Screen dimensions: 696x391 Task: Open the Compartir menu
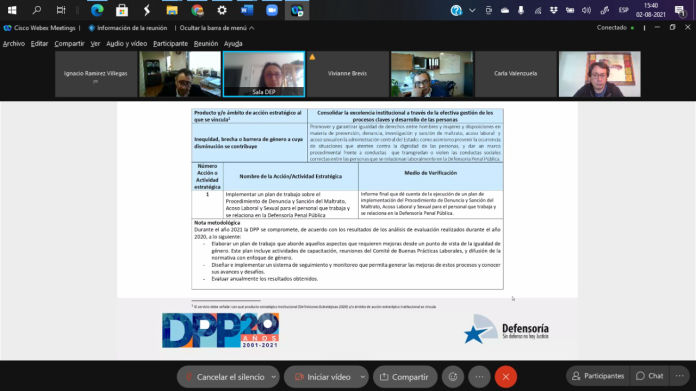click(69, 43)
